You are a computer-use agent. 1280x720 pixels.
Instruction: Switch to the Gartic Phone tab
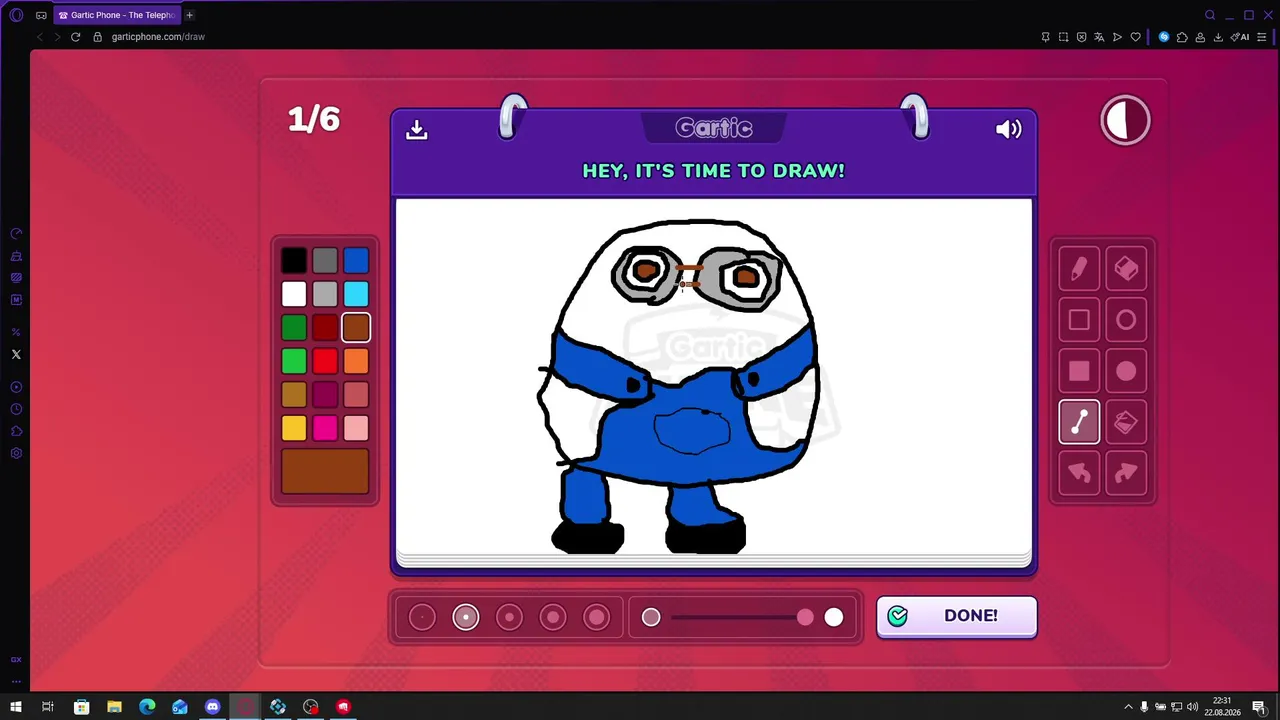pyautogui.click(x=117, y=15)
